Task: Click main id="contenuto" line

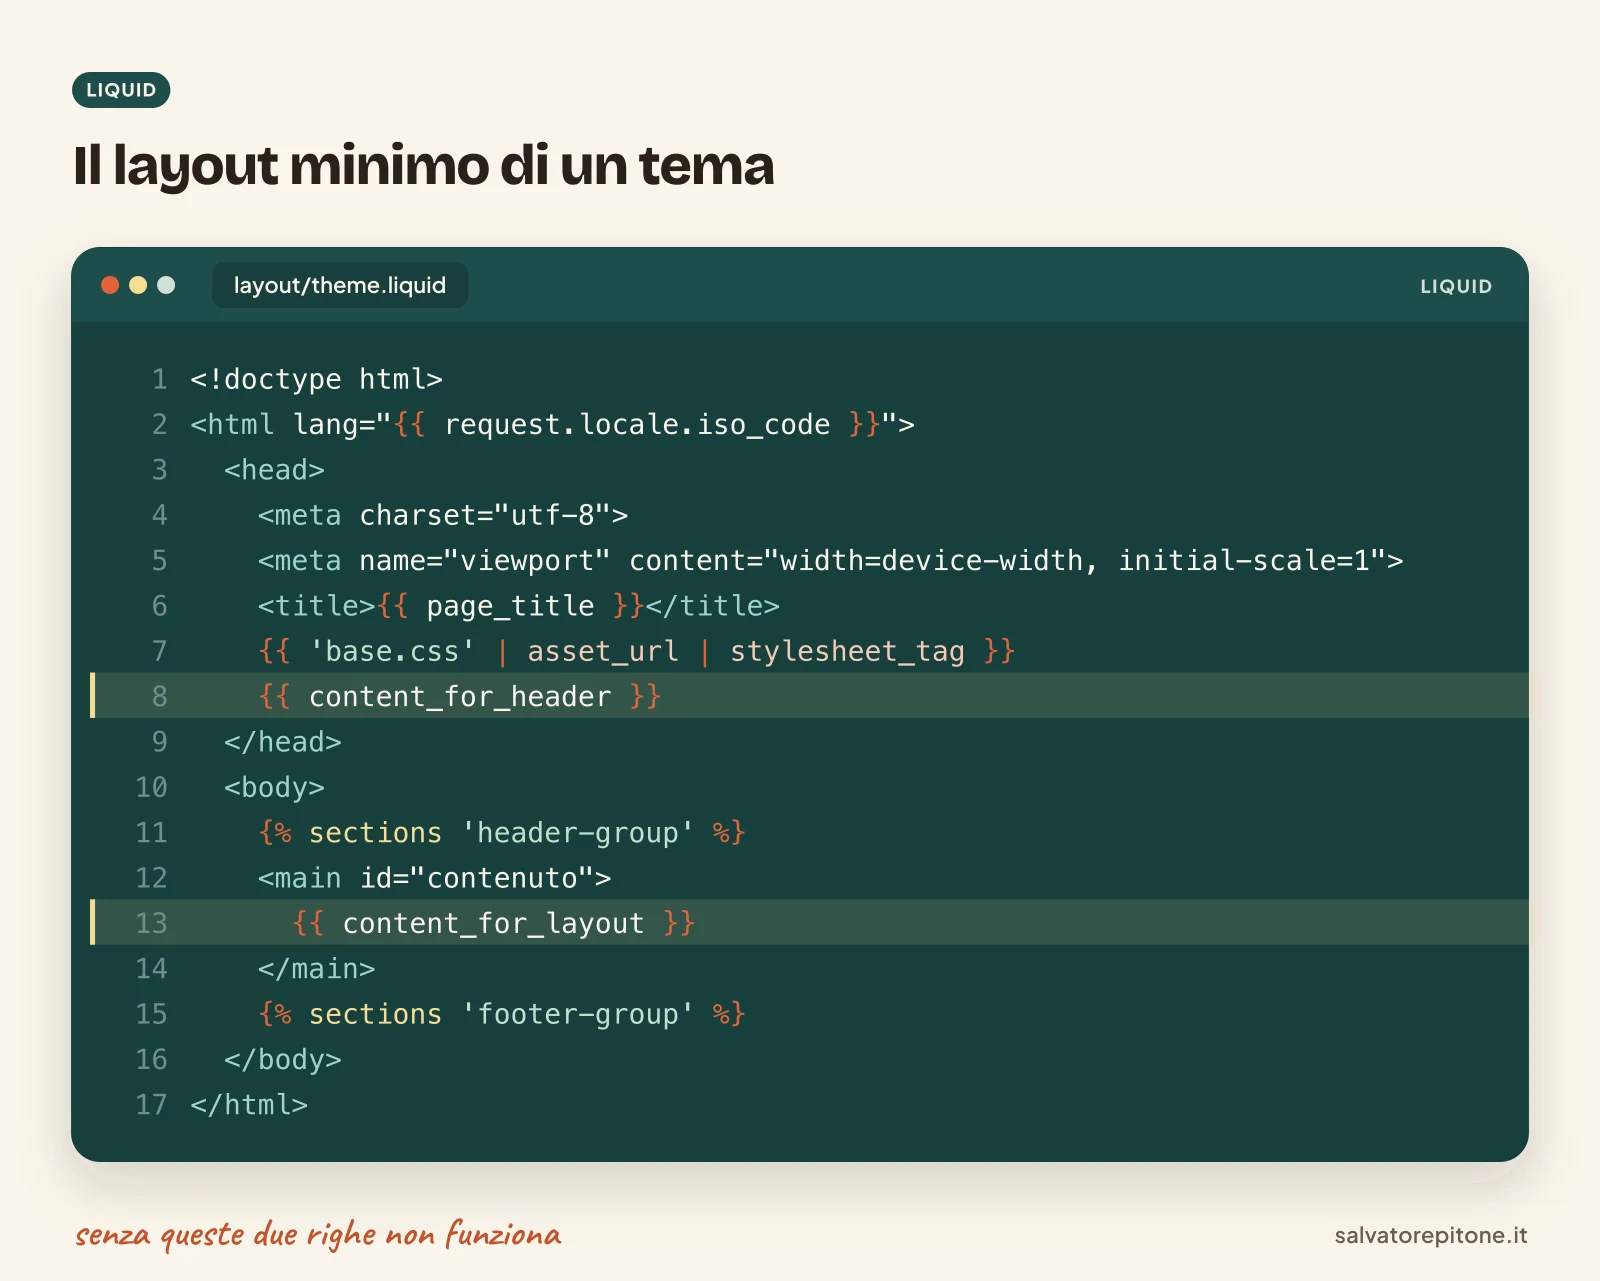Action: (x=434, y=878)
